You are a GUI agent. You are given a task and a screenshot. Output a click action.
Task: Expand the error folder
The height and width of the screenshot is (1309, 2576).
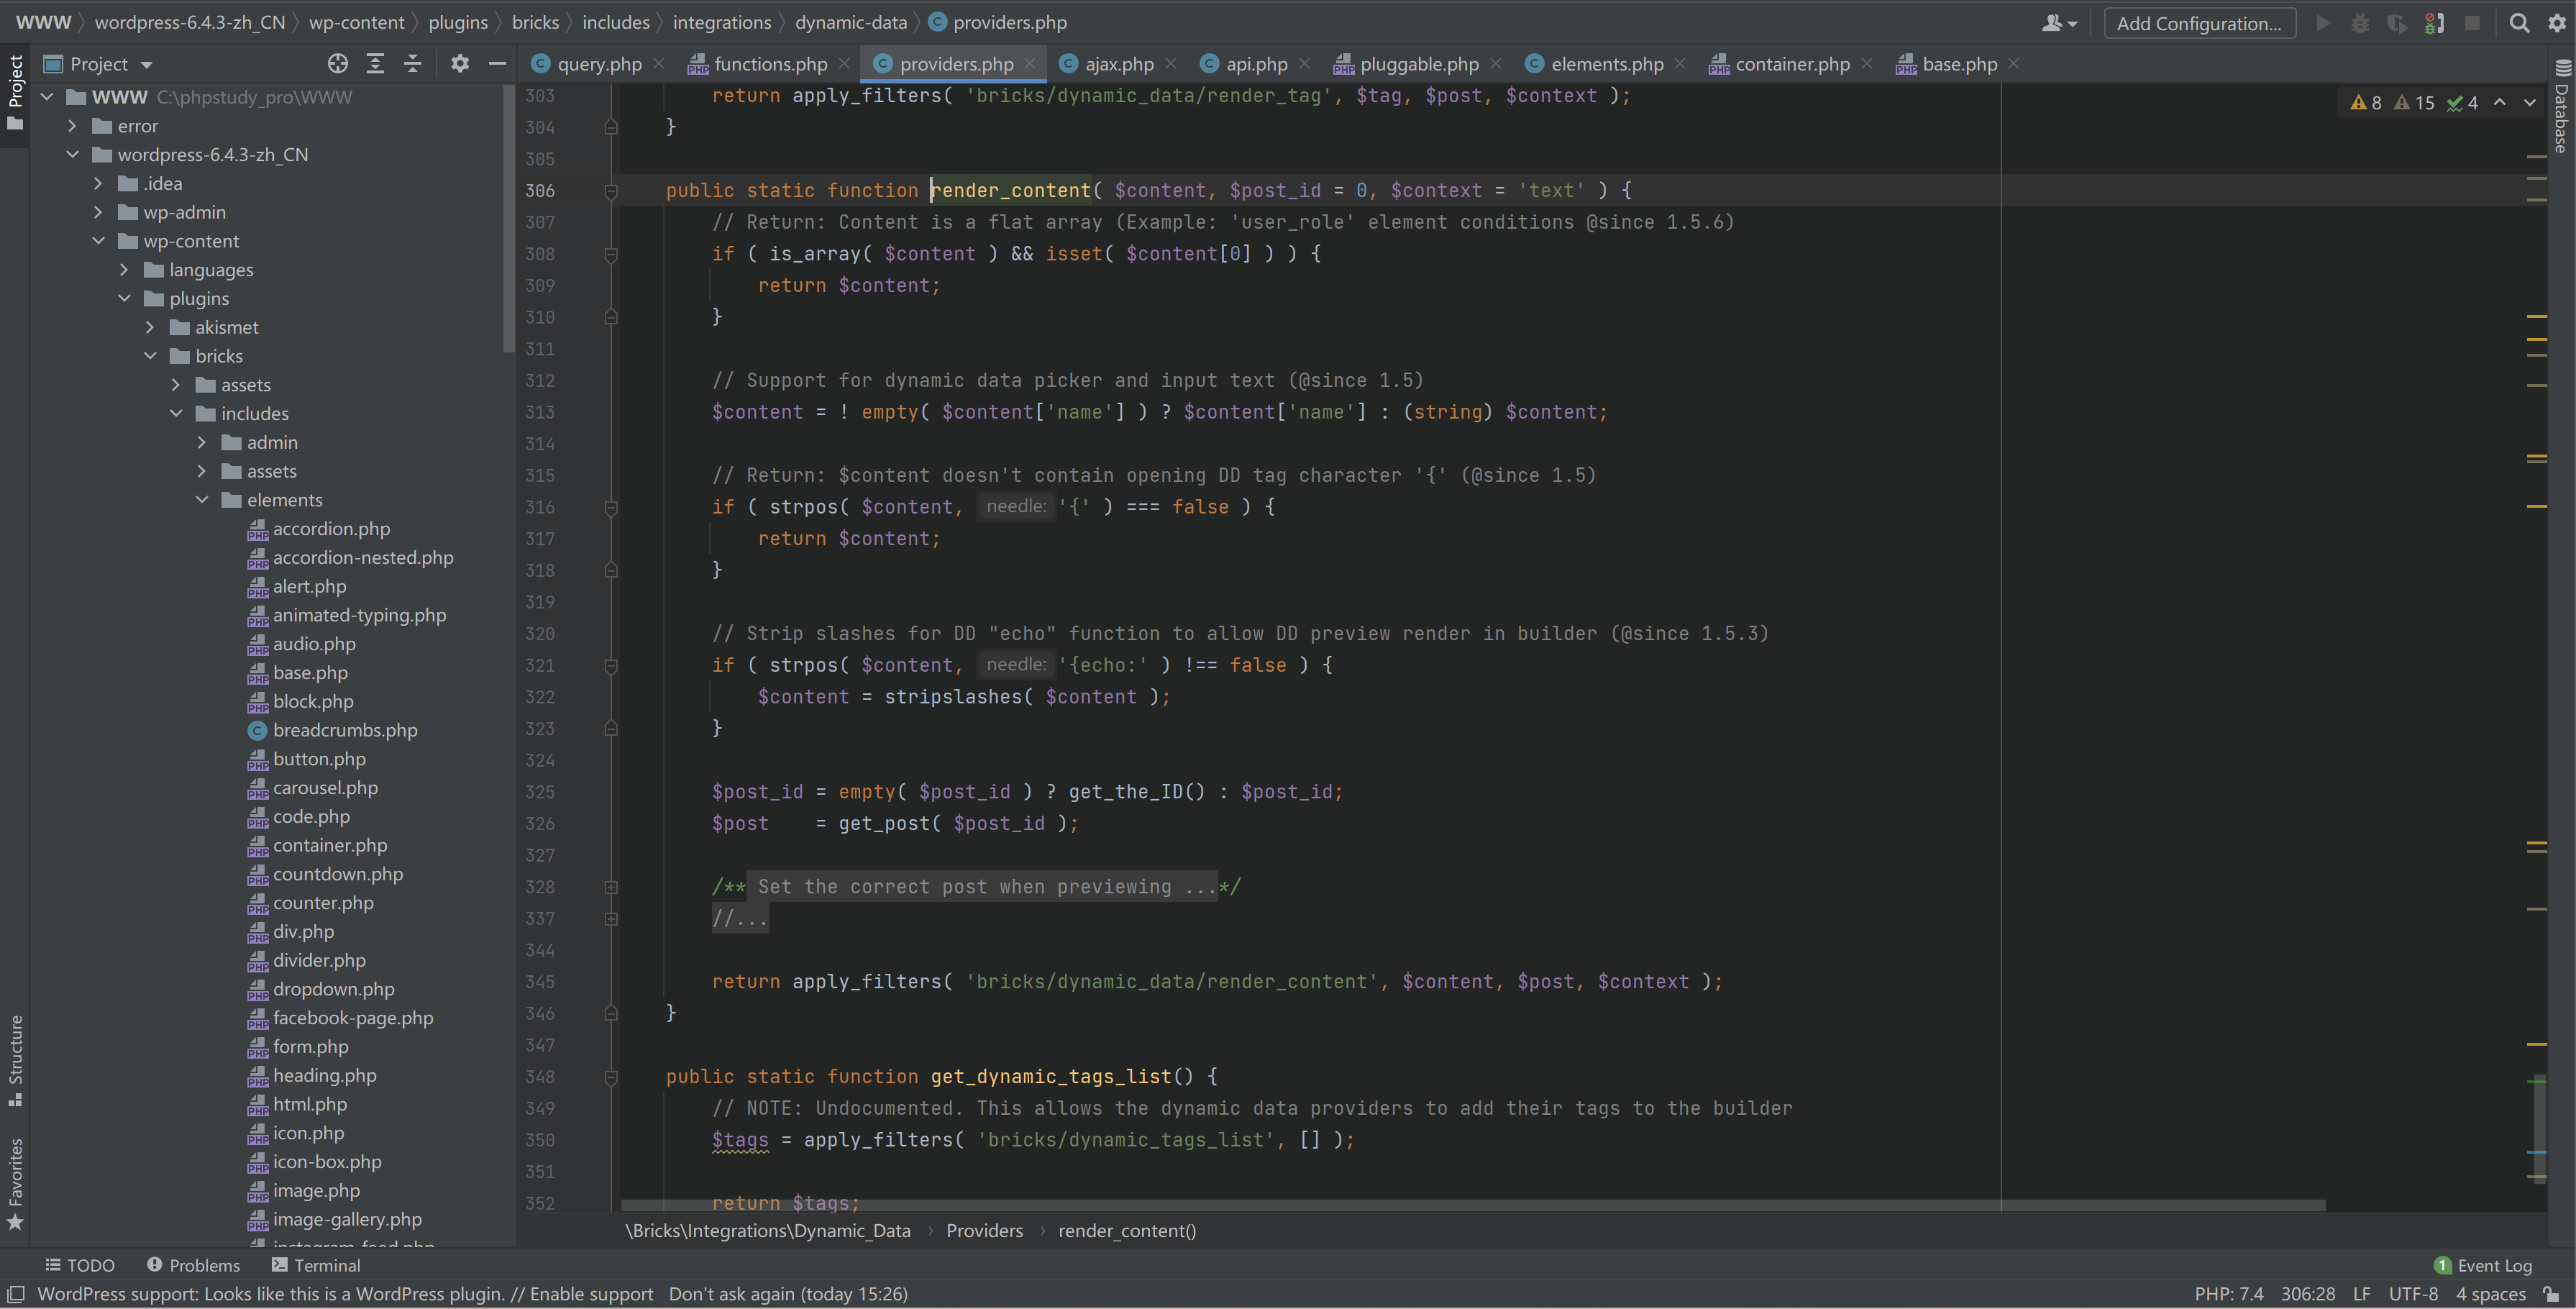point(72,126)
